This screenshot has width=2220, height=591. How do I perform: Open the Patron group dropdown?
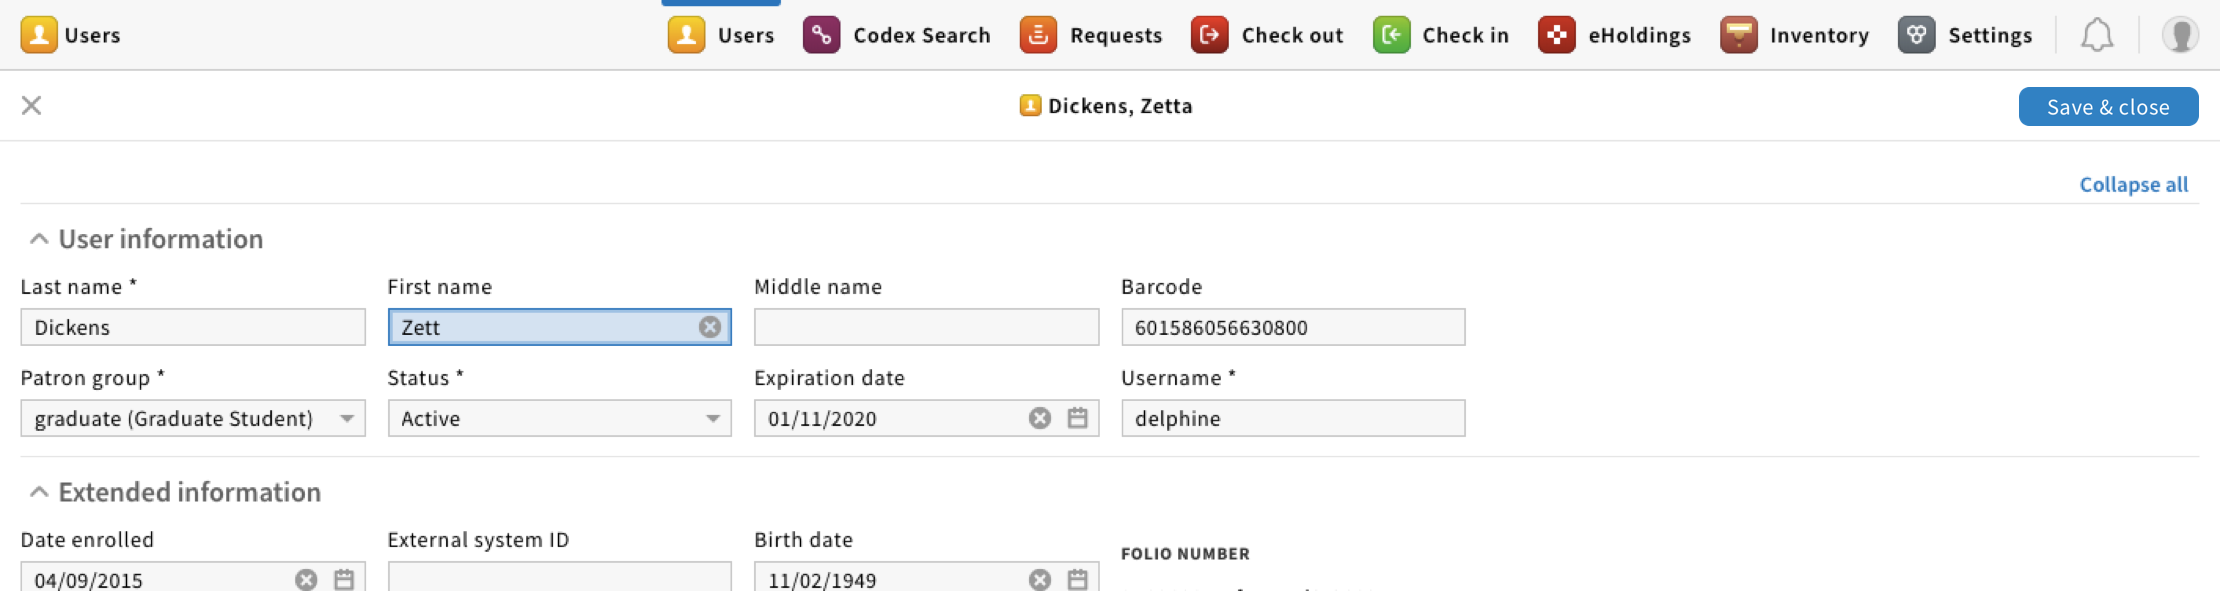click(x=192, y=418)
